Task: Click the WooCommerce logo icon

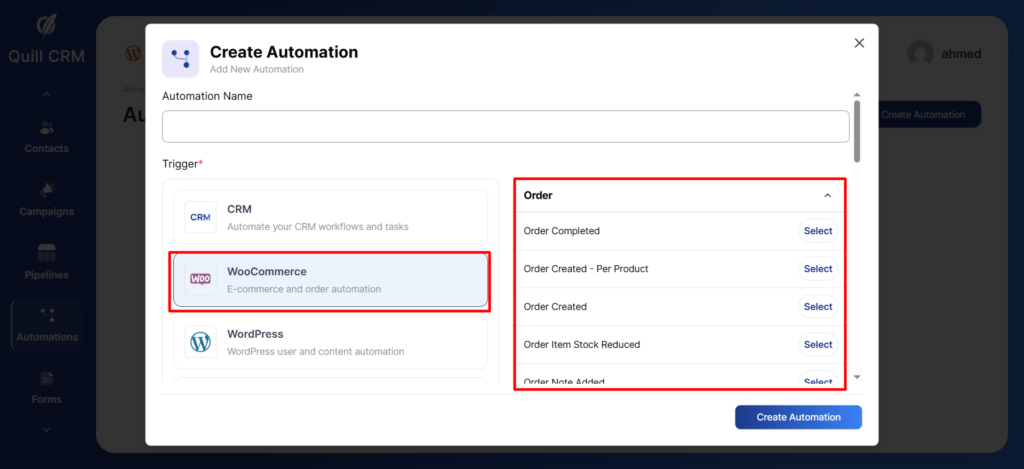Action: 201,279
